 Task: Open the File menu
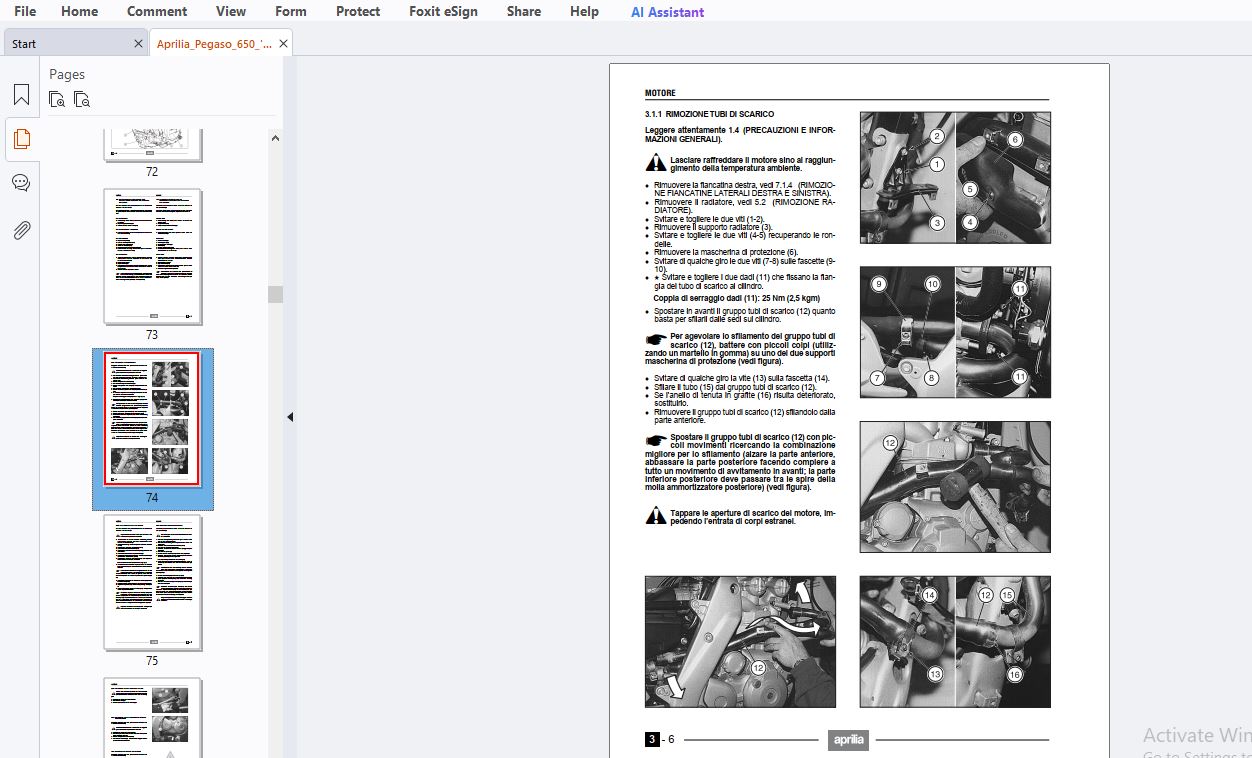click(25, 11)
